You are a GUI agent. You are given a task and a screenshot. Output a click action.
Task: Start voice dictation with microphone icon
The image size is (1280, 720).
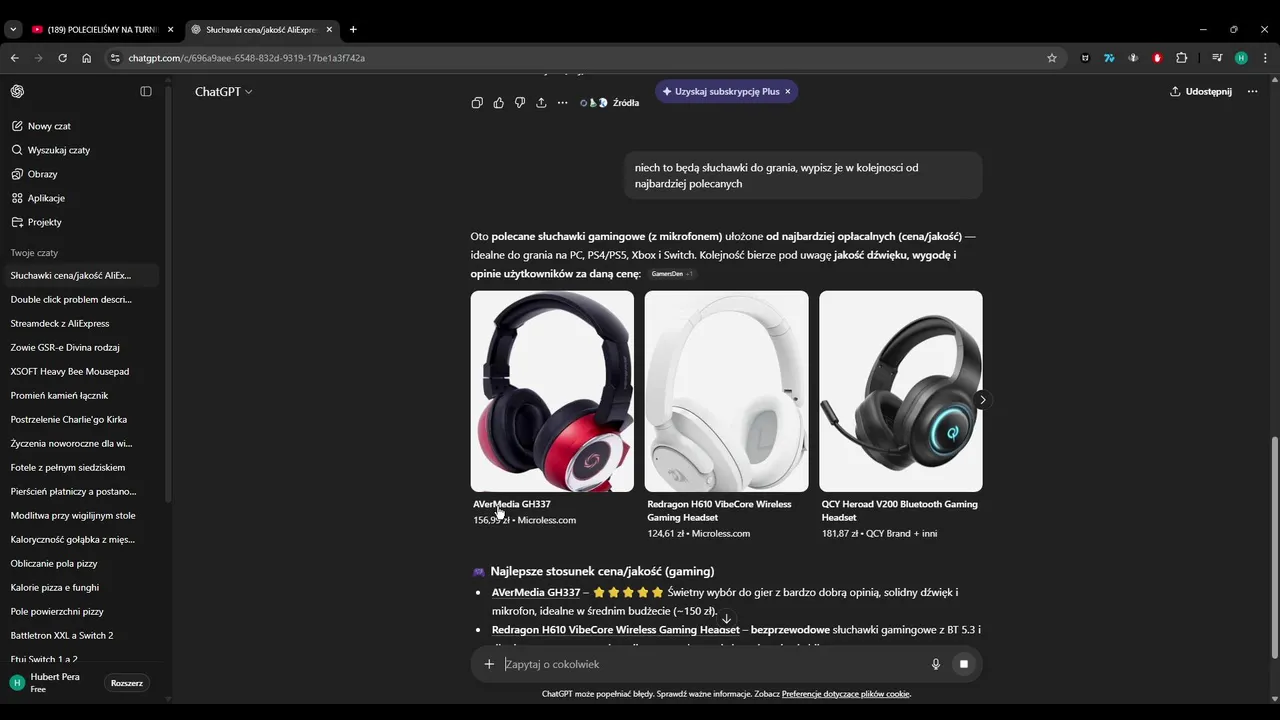(936, 664)
